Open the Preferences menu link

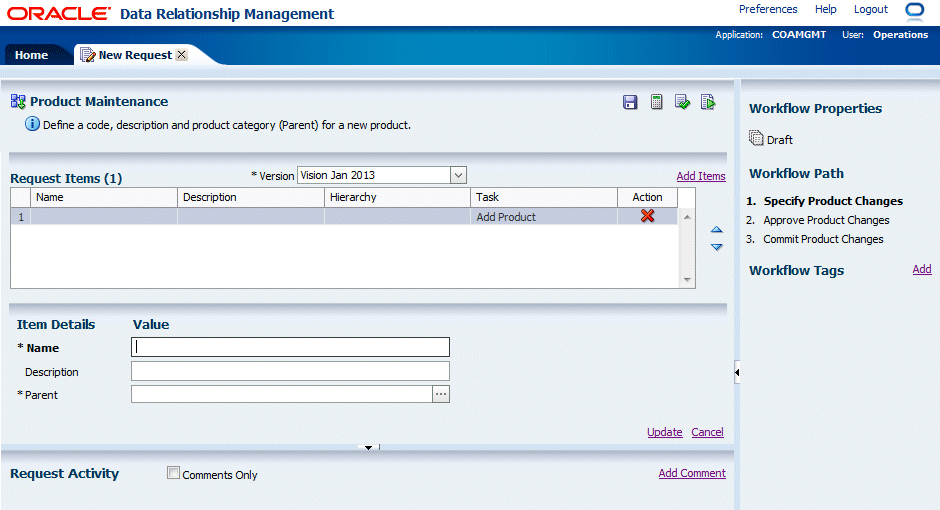(768, 9)
